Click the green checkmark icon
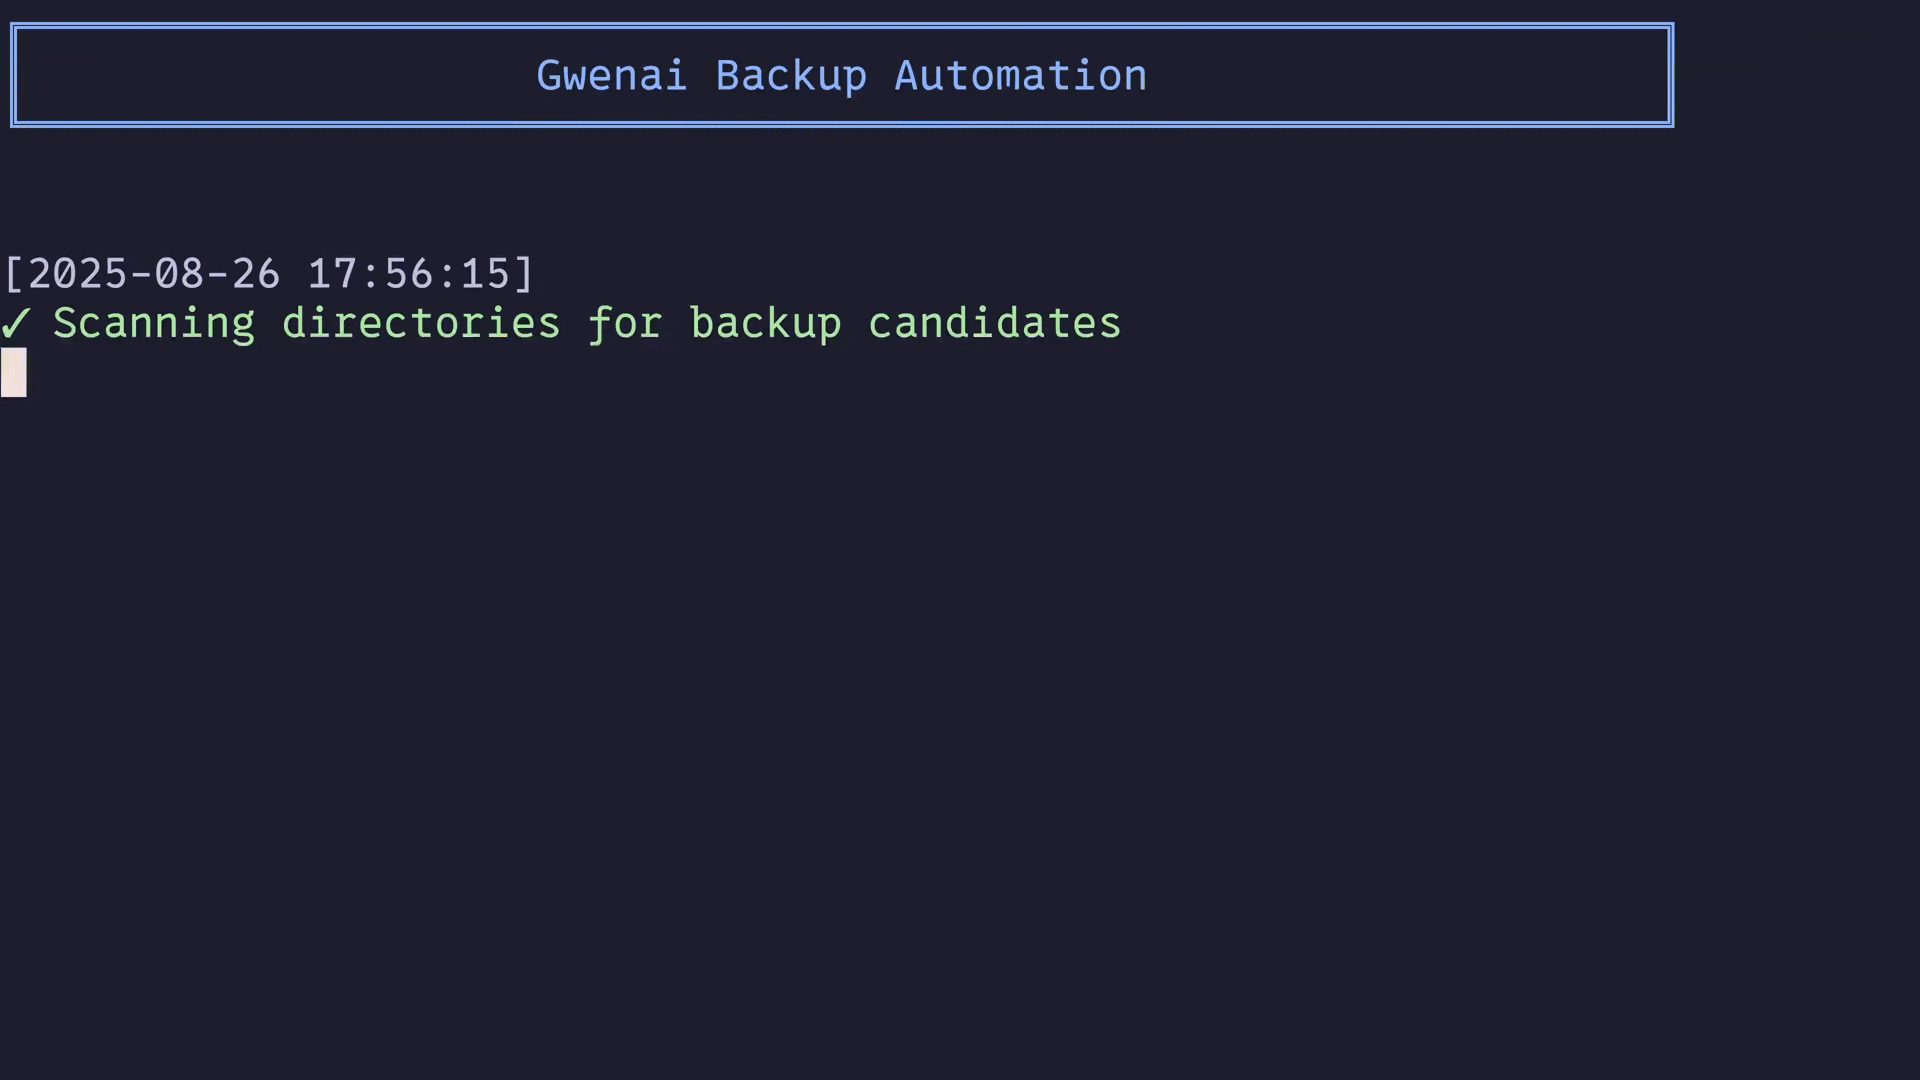 coord(16,324)
